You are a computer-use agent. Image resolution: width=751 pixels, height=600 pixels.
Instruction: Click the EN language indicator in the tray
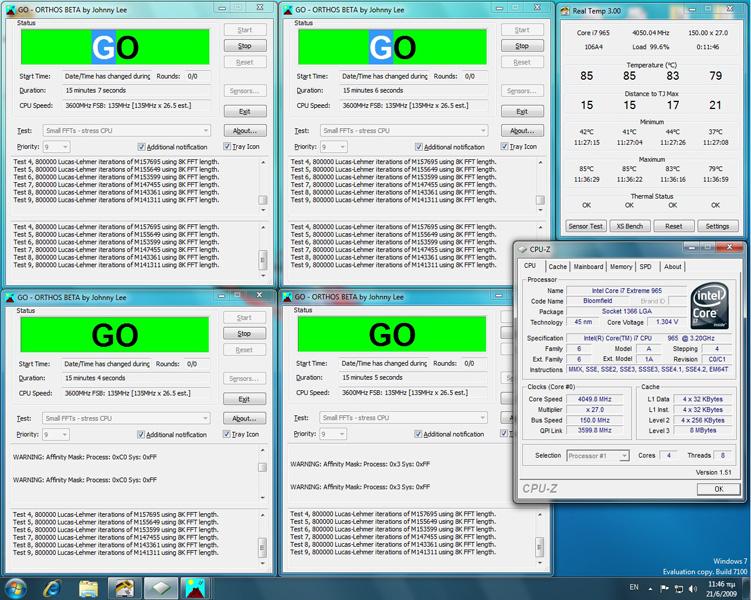pyautogui.click(x=634, y=587)
